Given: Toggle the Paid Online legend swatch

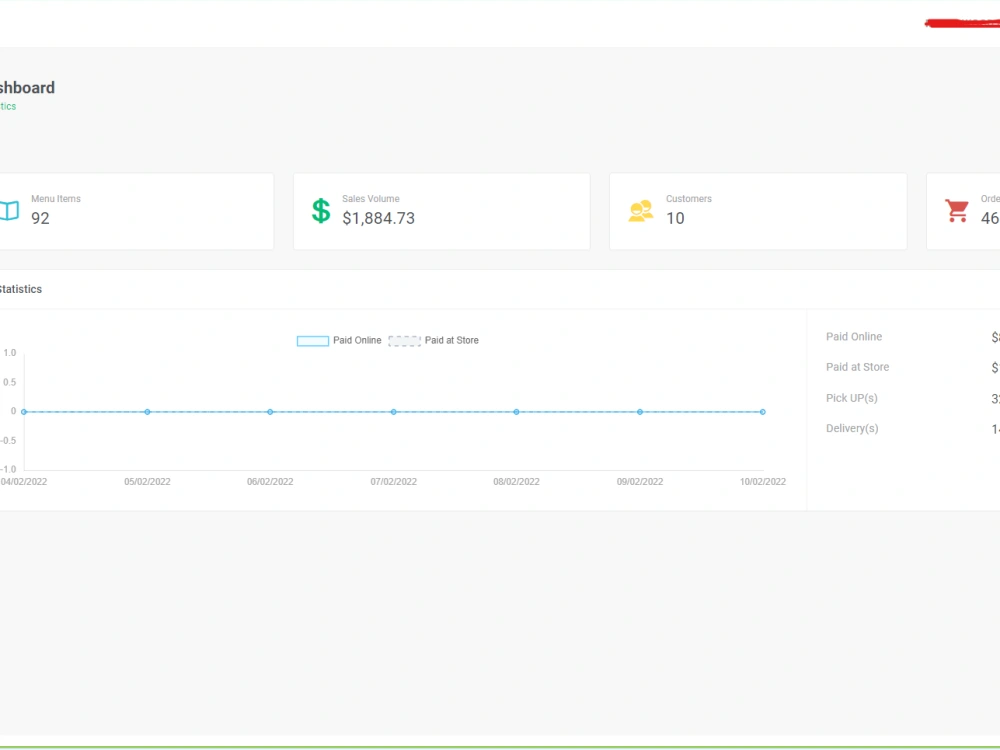Looking at the screenshot, I should pos(312,341).
